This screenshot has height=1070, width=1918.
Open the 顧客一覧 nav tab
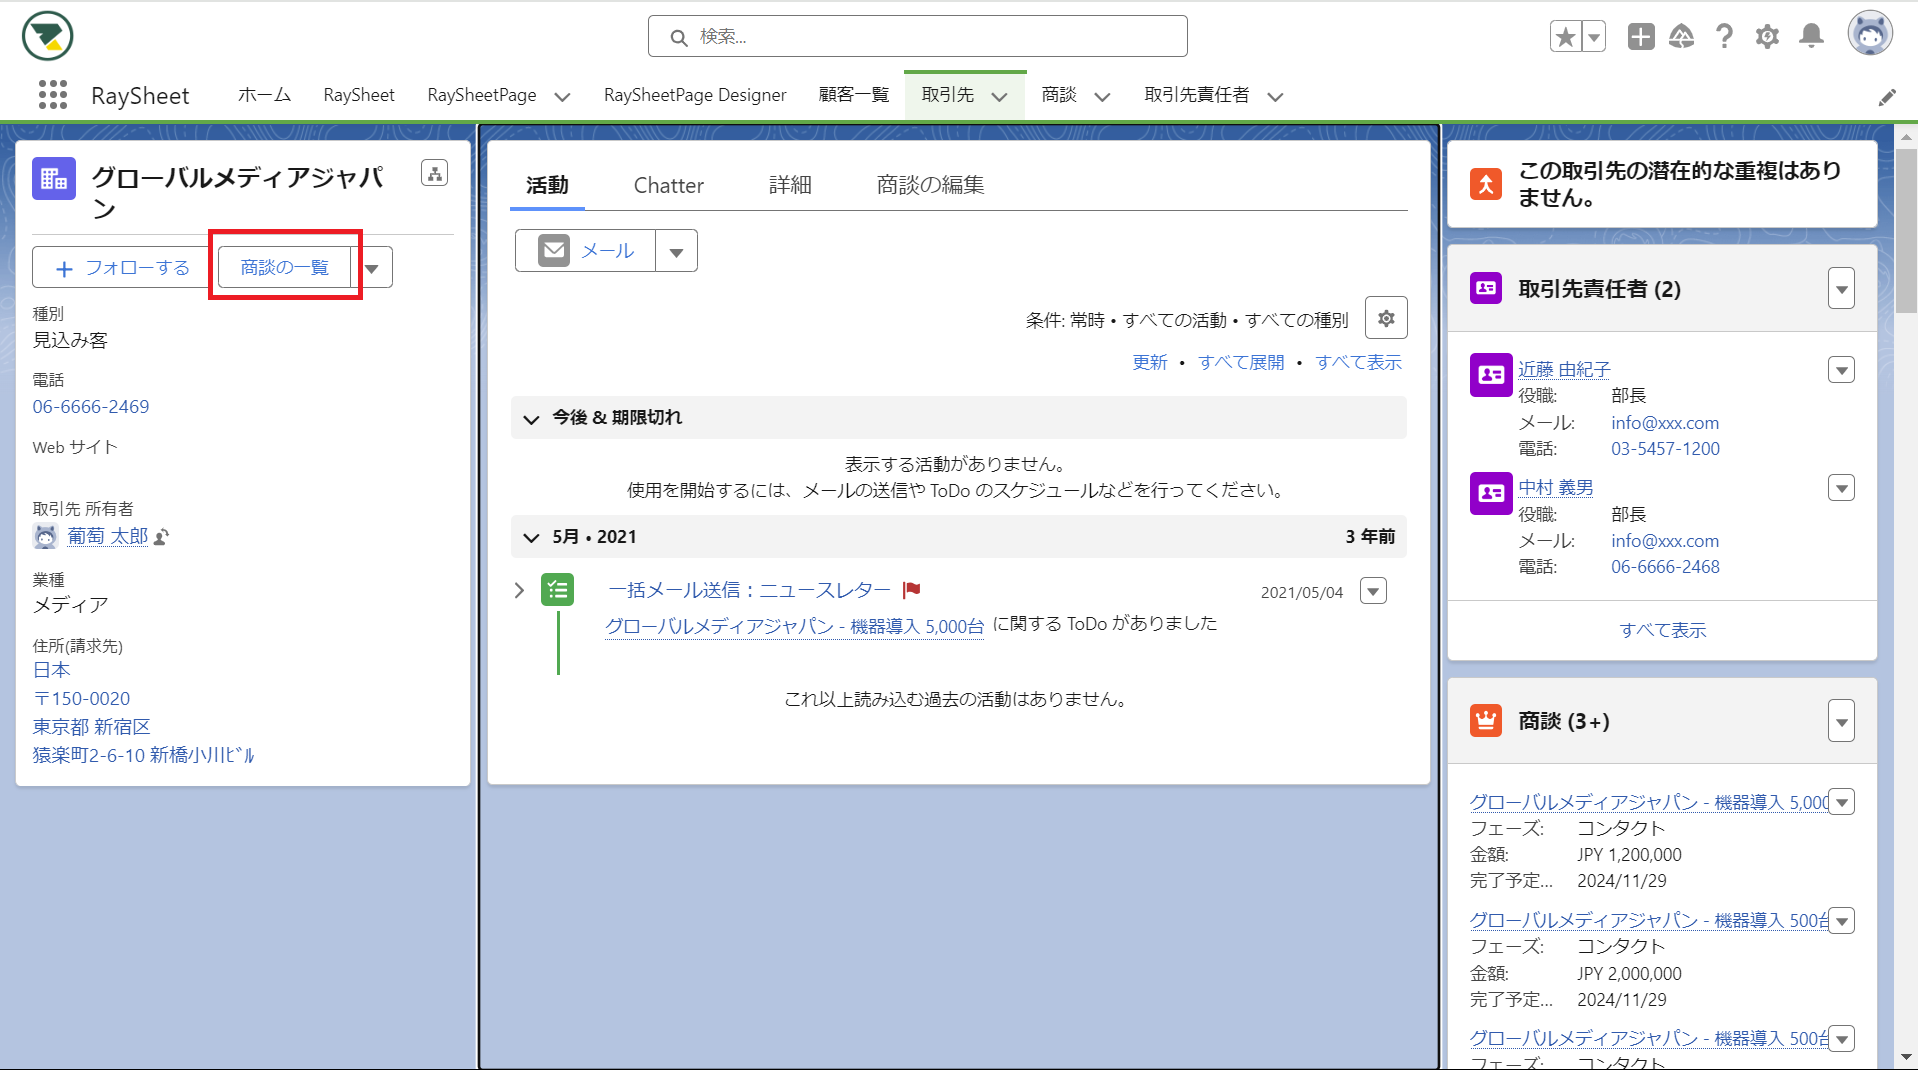(x=853, y=95)
